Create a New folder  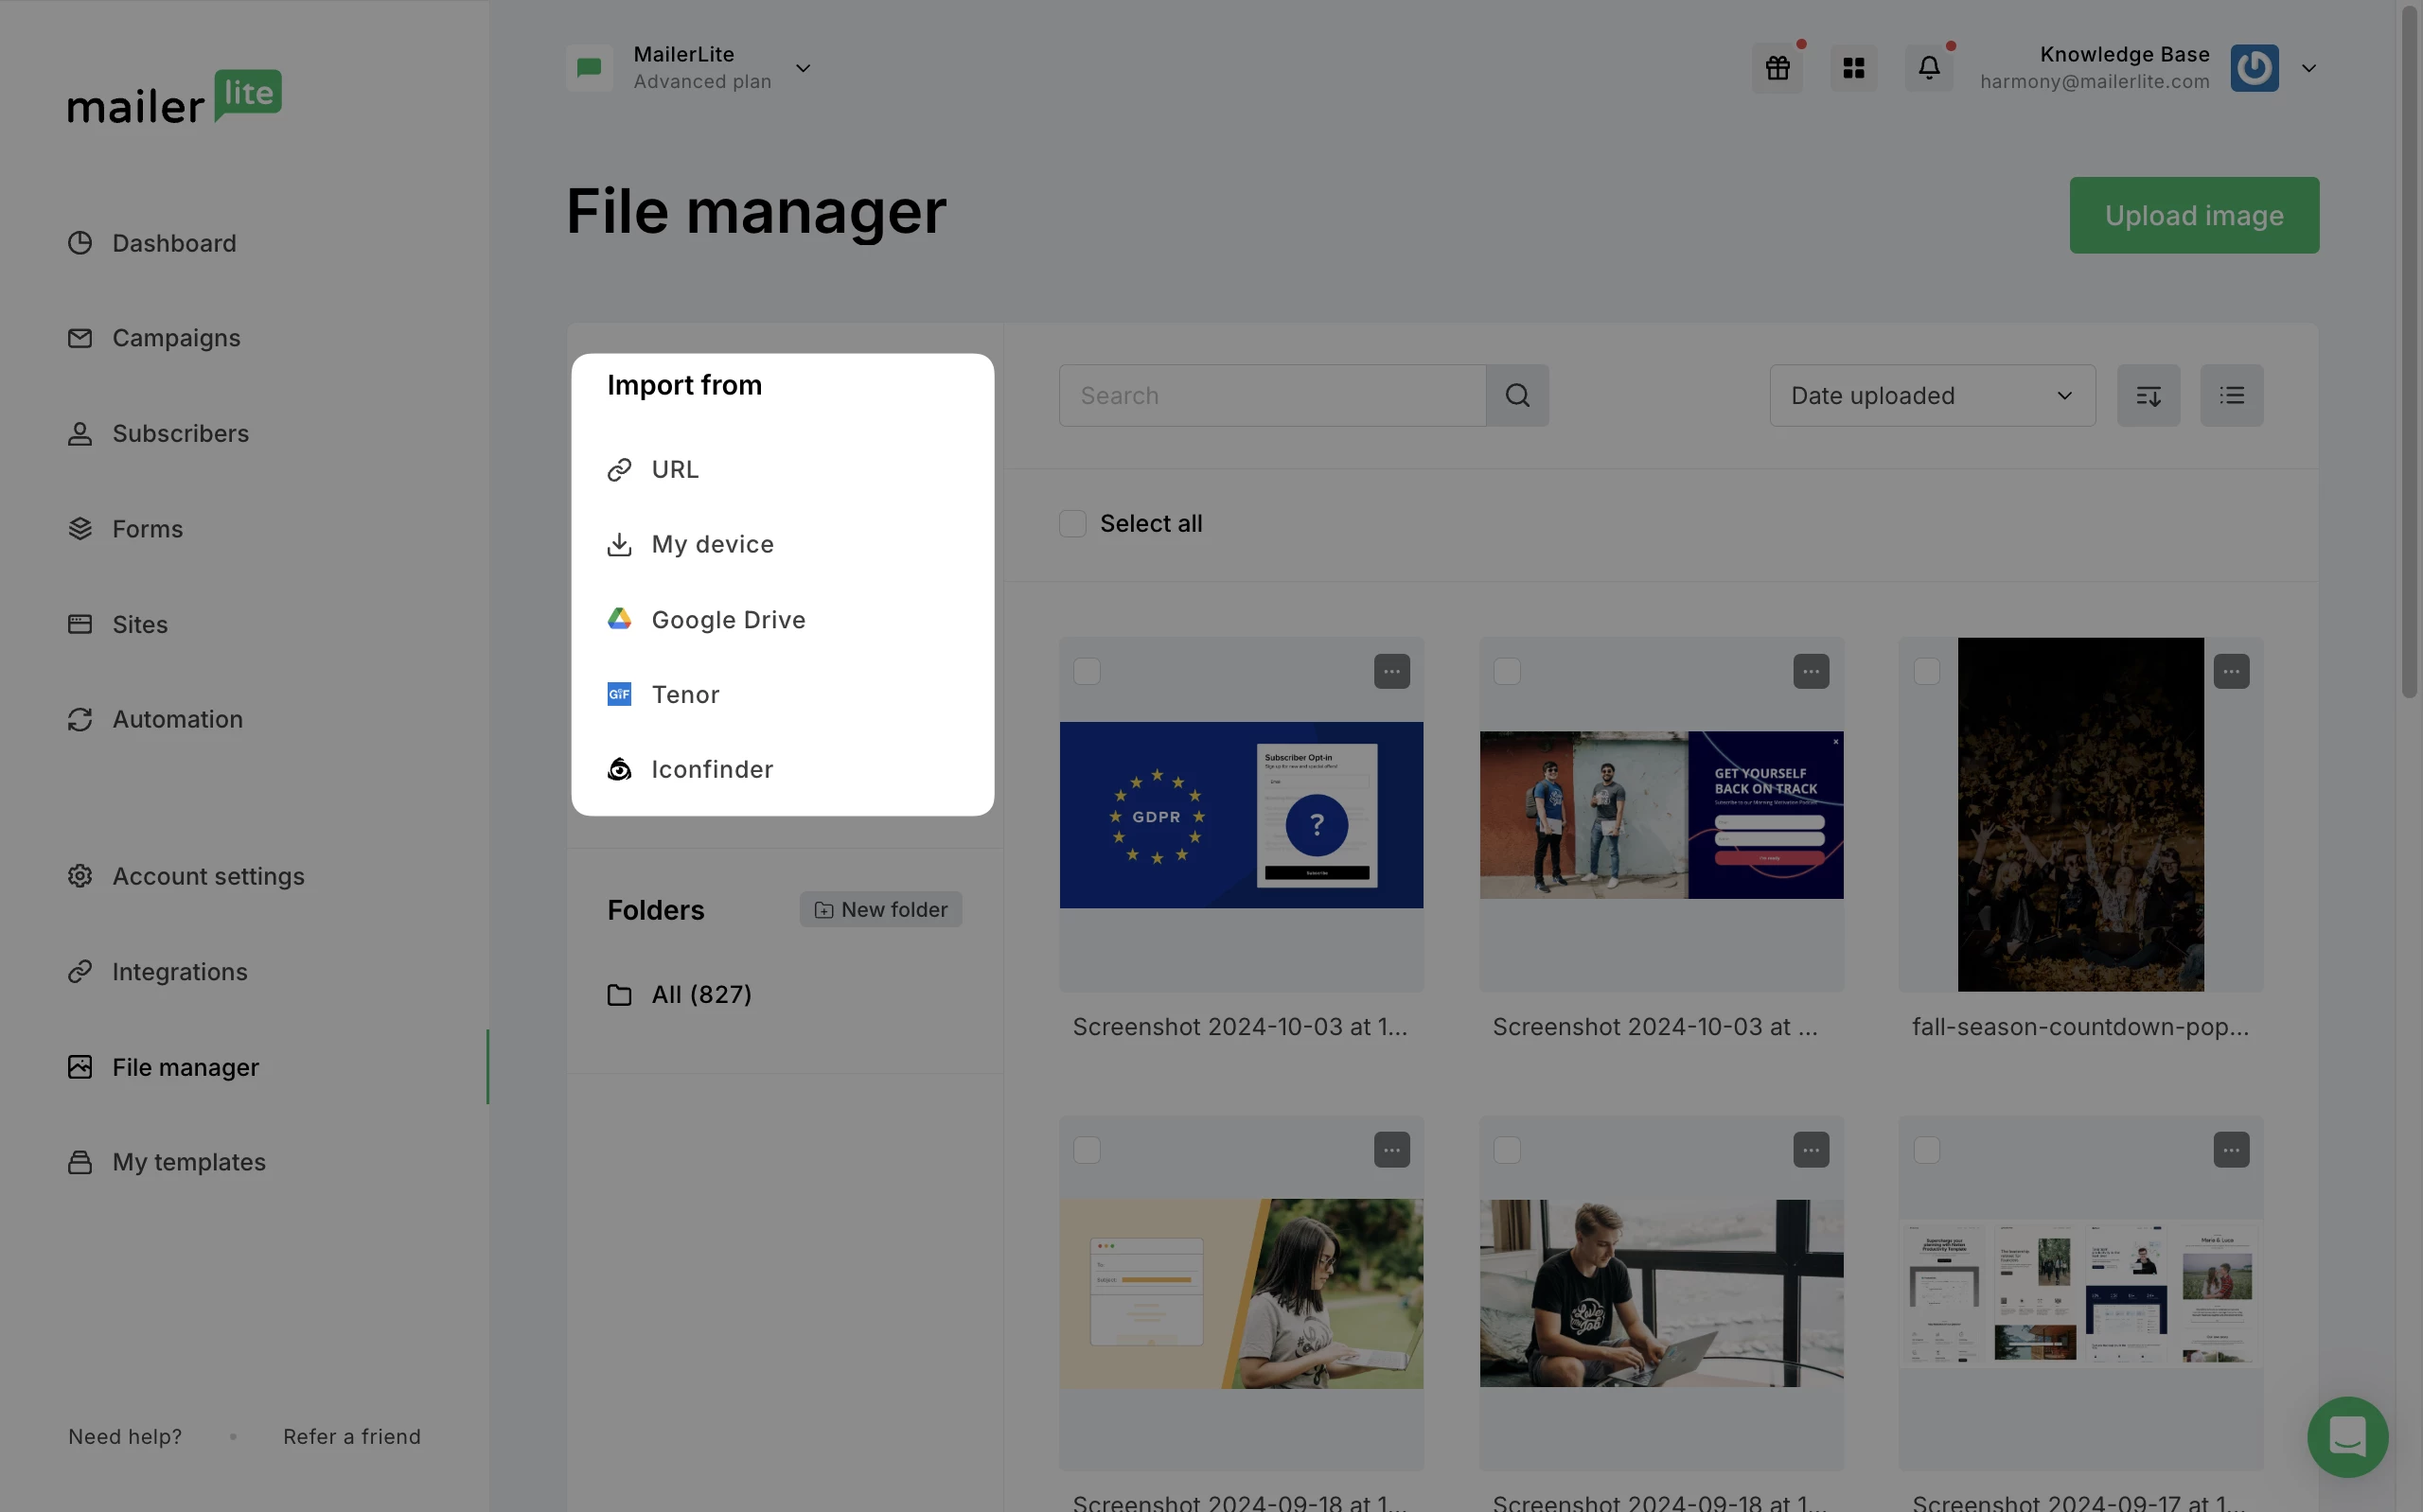[880, 910]
